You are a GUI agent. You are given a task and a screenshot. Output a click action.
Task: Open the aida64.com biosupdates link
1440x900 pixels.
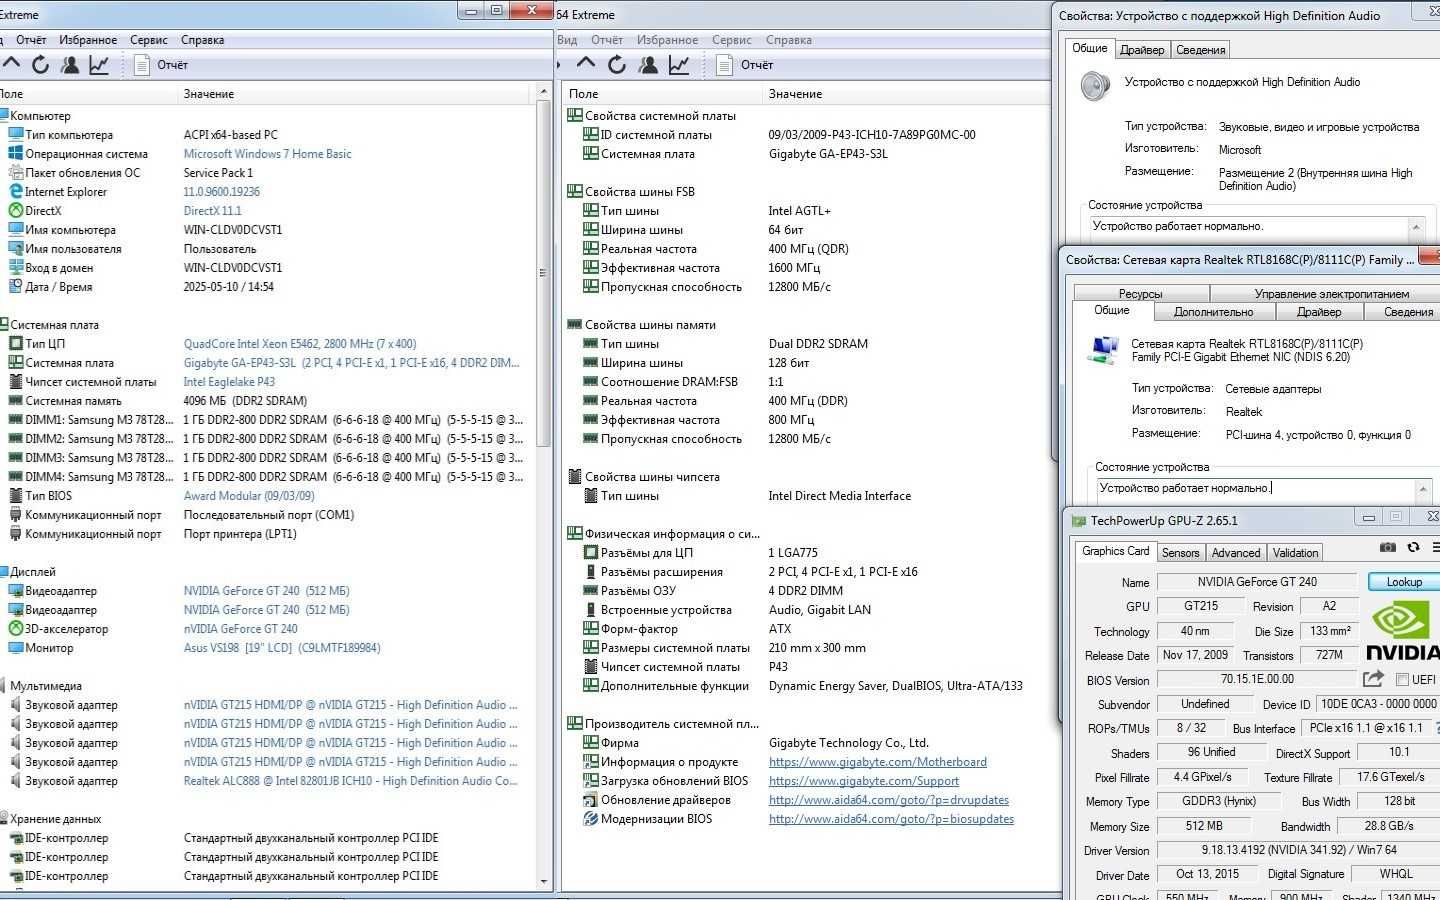click(x=891, y=819)
